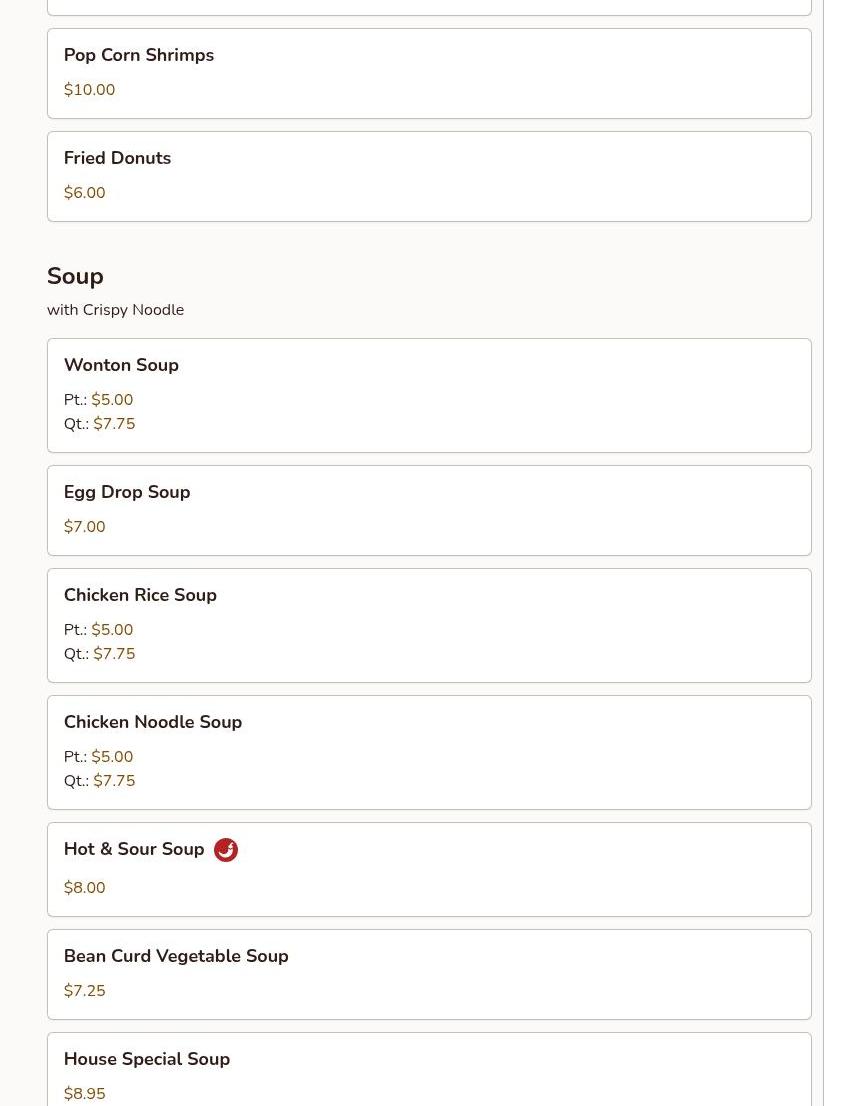The image size is (844, 1106).
Task: Open Bean Curd Vegetable Soup item
Action: coord(429,974)
